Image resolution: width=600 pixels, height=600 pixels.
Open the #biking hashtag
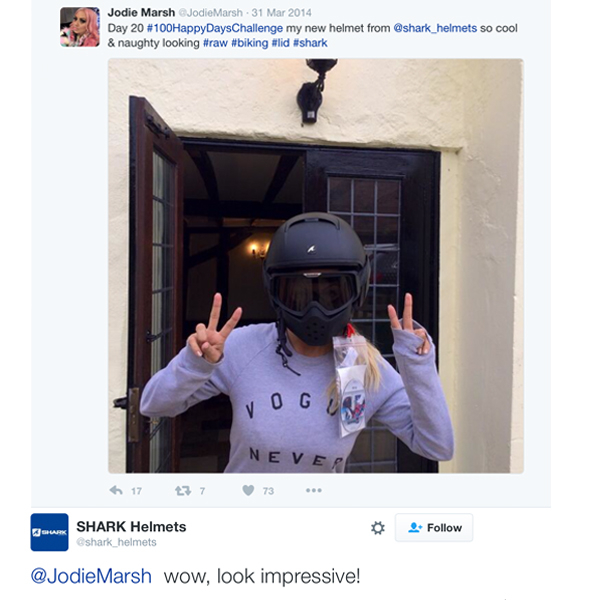249,43
